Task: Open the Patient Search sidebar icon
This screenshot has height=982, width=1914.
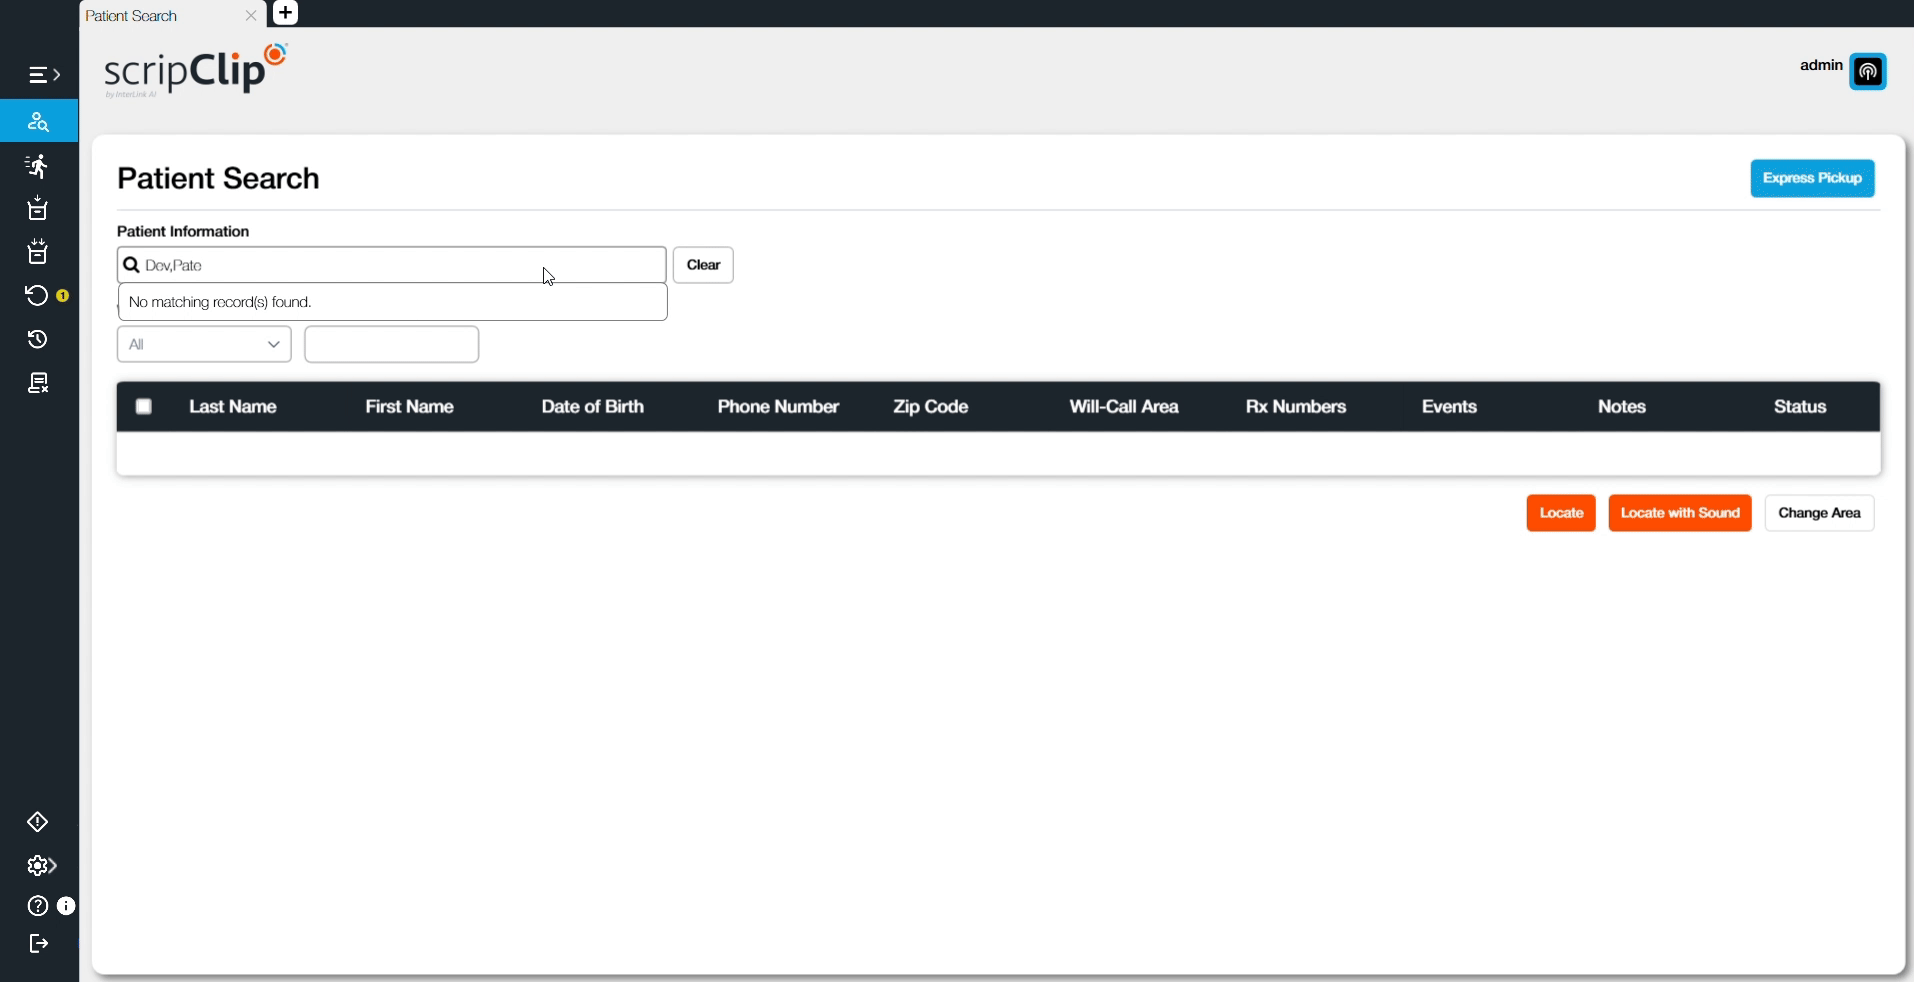Action: pos(38,122)
